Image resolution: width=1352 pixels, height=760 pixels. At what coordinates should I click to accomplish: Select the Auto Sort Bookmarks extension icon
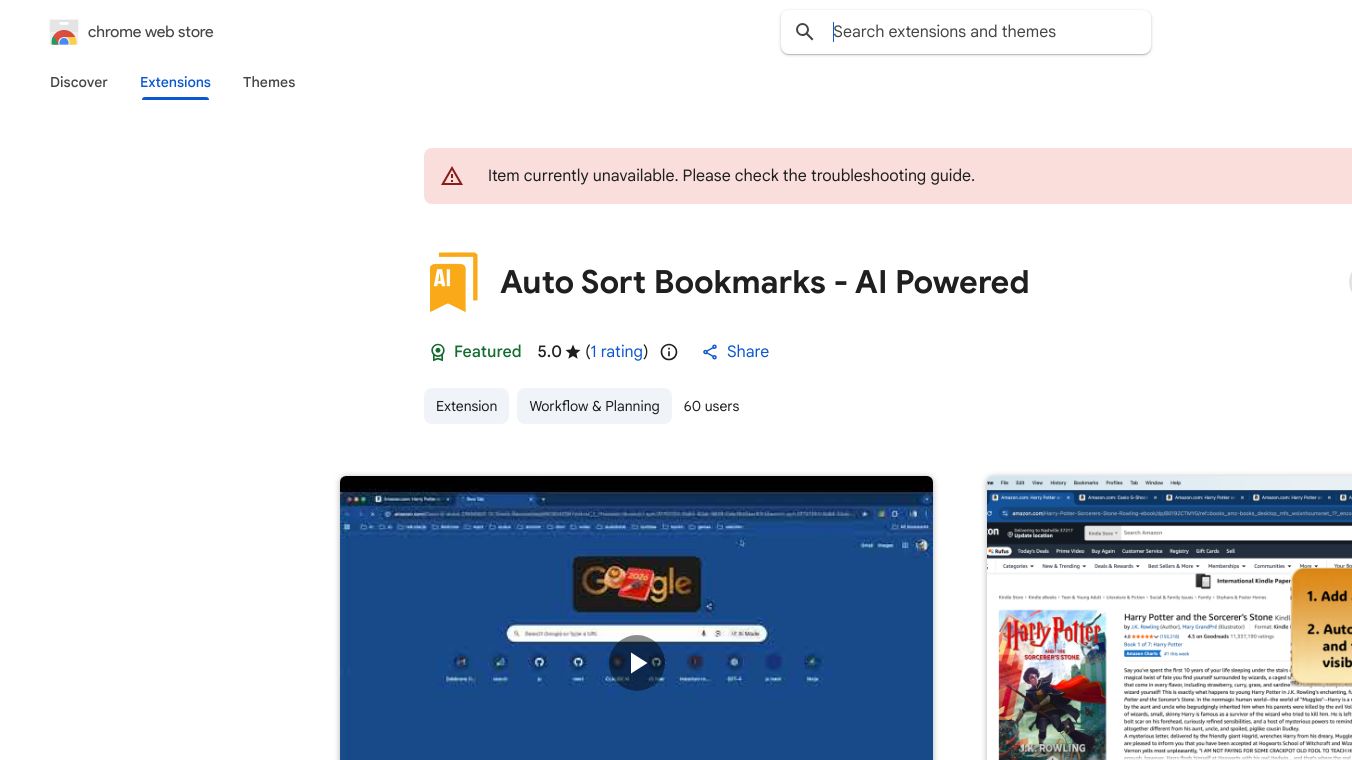(452, 282)
